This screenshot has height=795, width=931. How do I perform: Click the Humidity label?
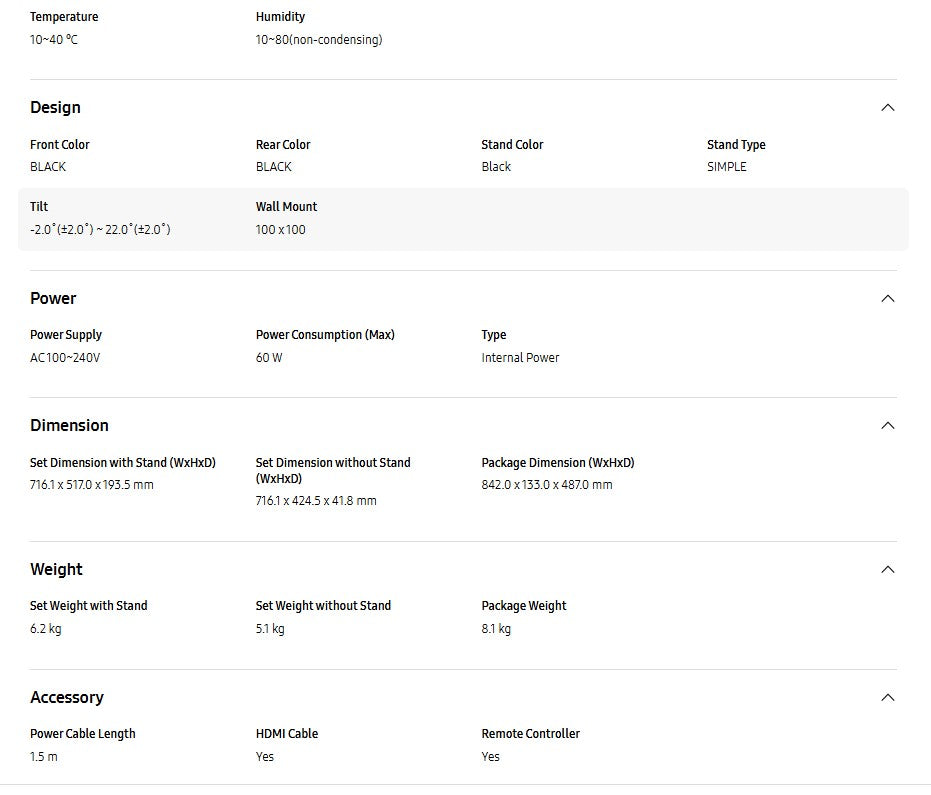[280, 17]
